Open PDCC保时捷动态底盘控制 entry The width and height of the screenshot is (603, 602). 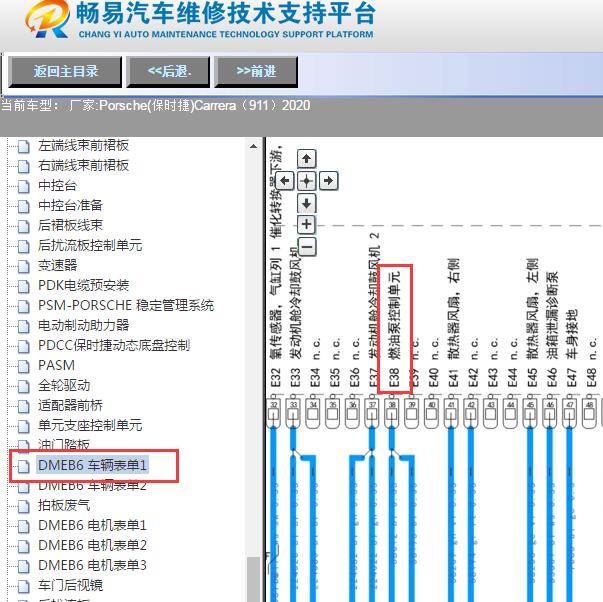[x=114, y=345]
